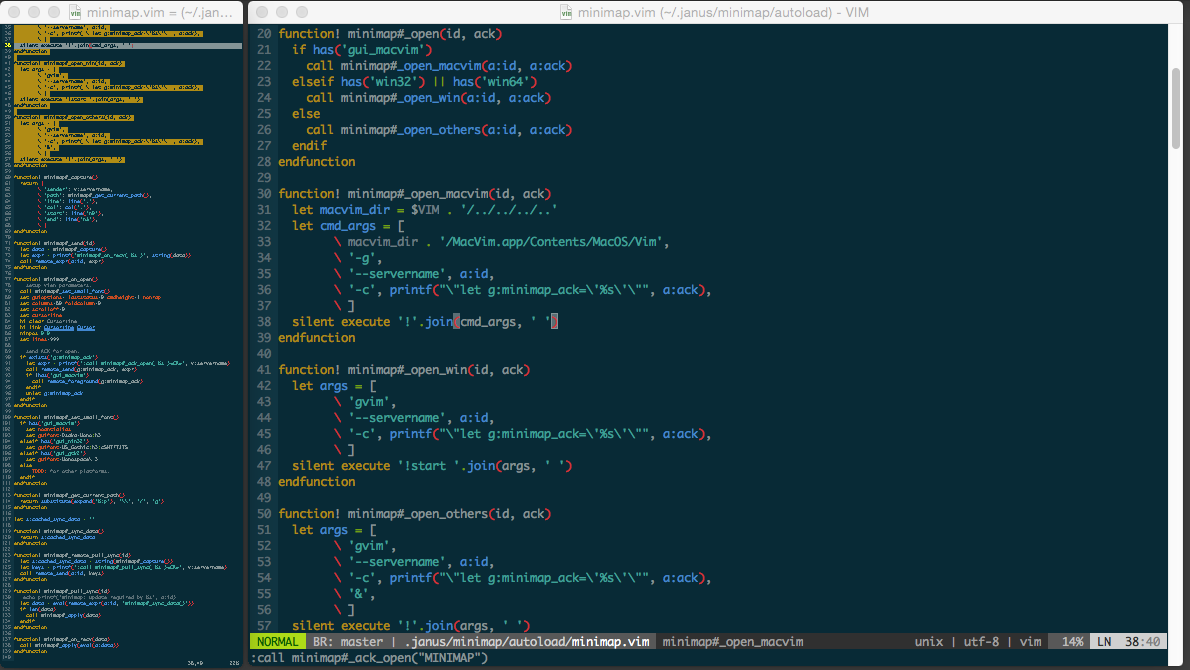
Task: Click the file path '.janus/minimap/autoload/minimap.vim' in the status line
Action: click(x=527, y=642)
